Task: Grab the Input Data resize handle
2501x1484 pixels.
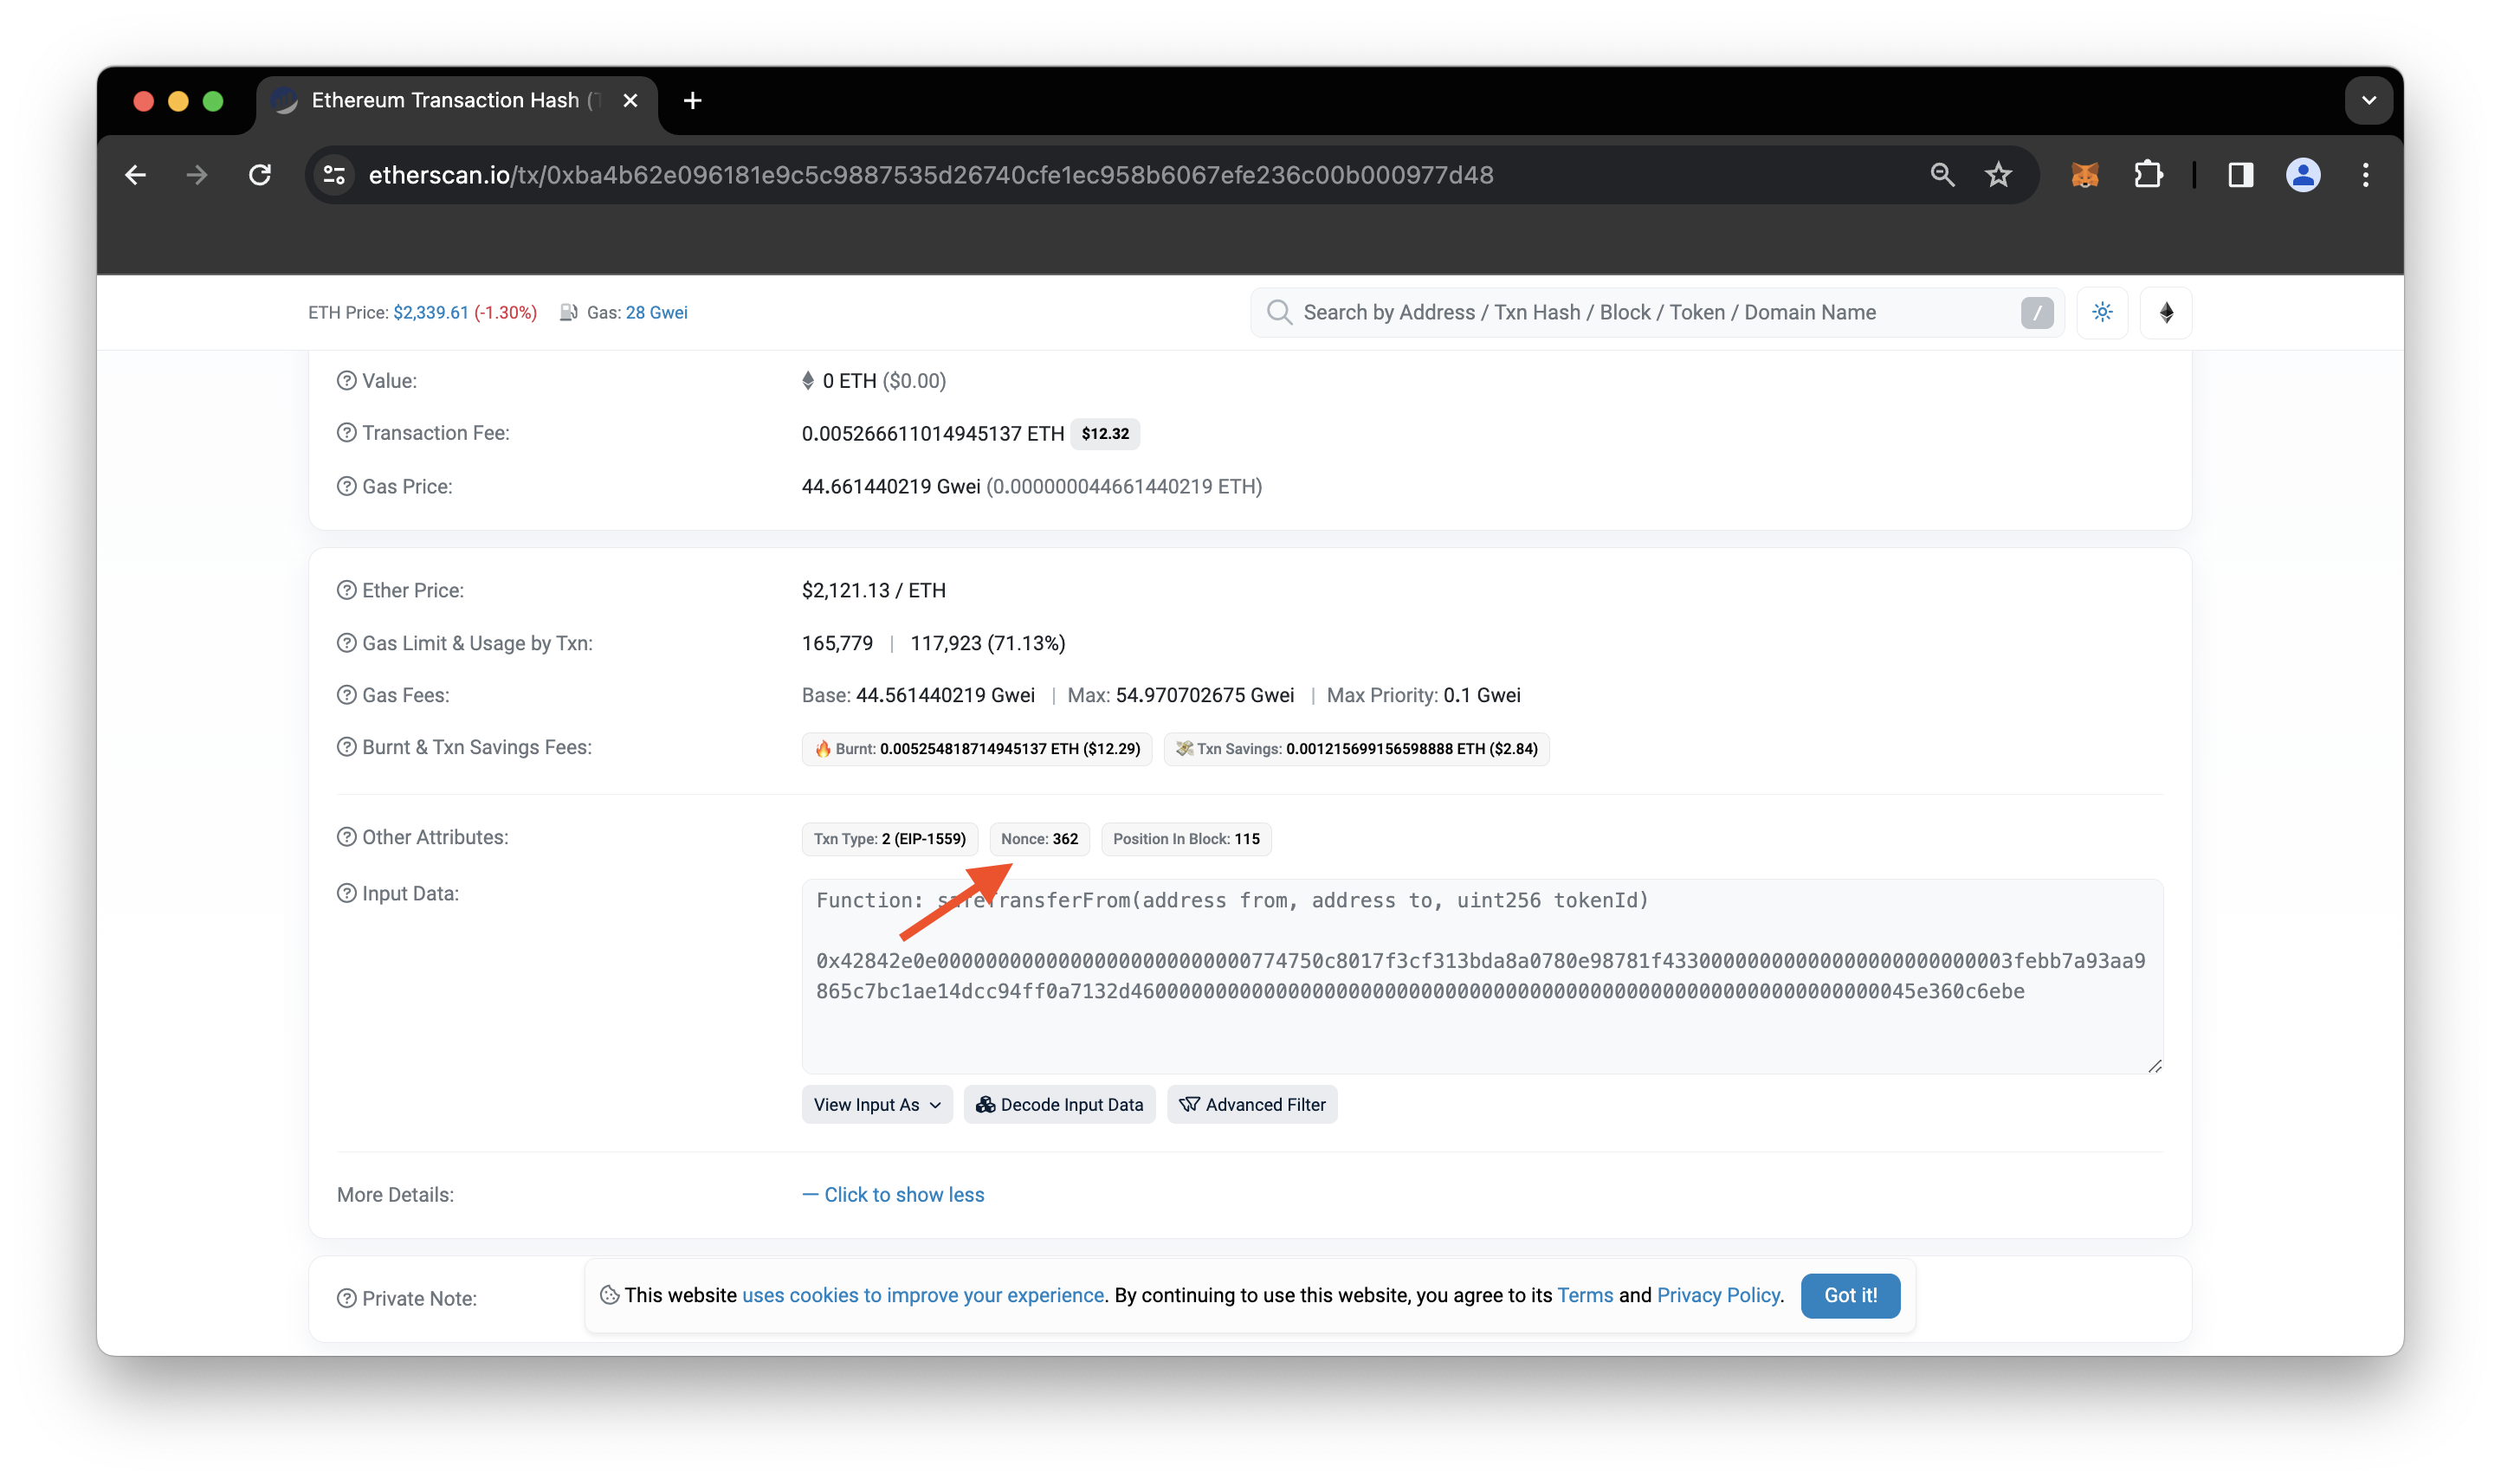Action: (x=2154, y=1066)
